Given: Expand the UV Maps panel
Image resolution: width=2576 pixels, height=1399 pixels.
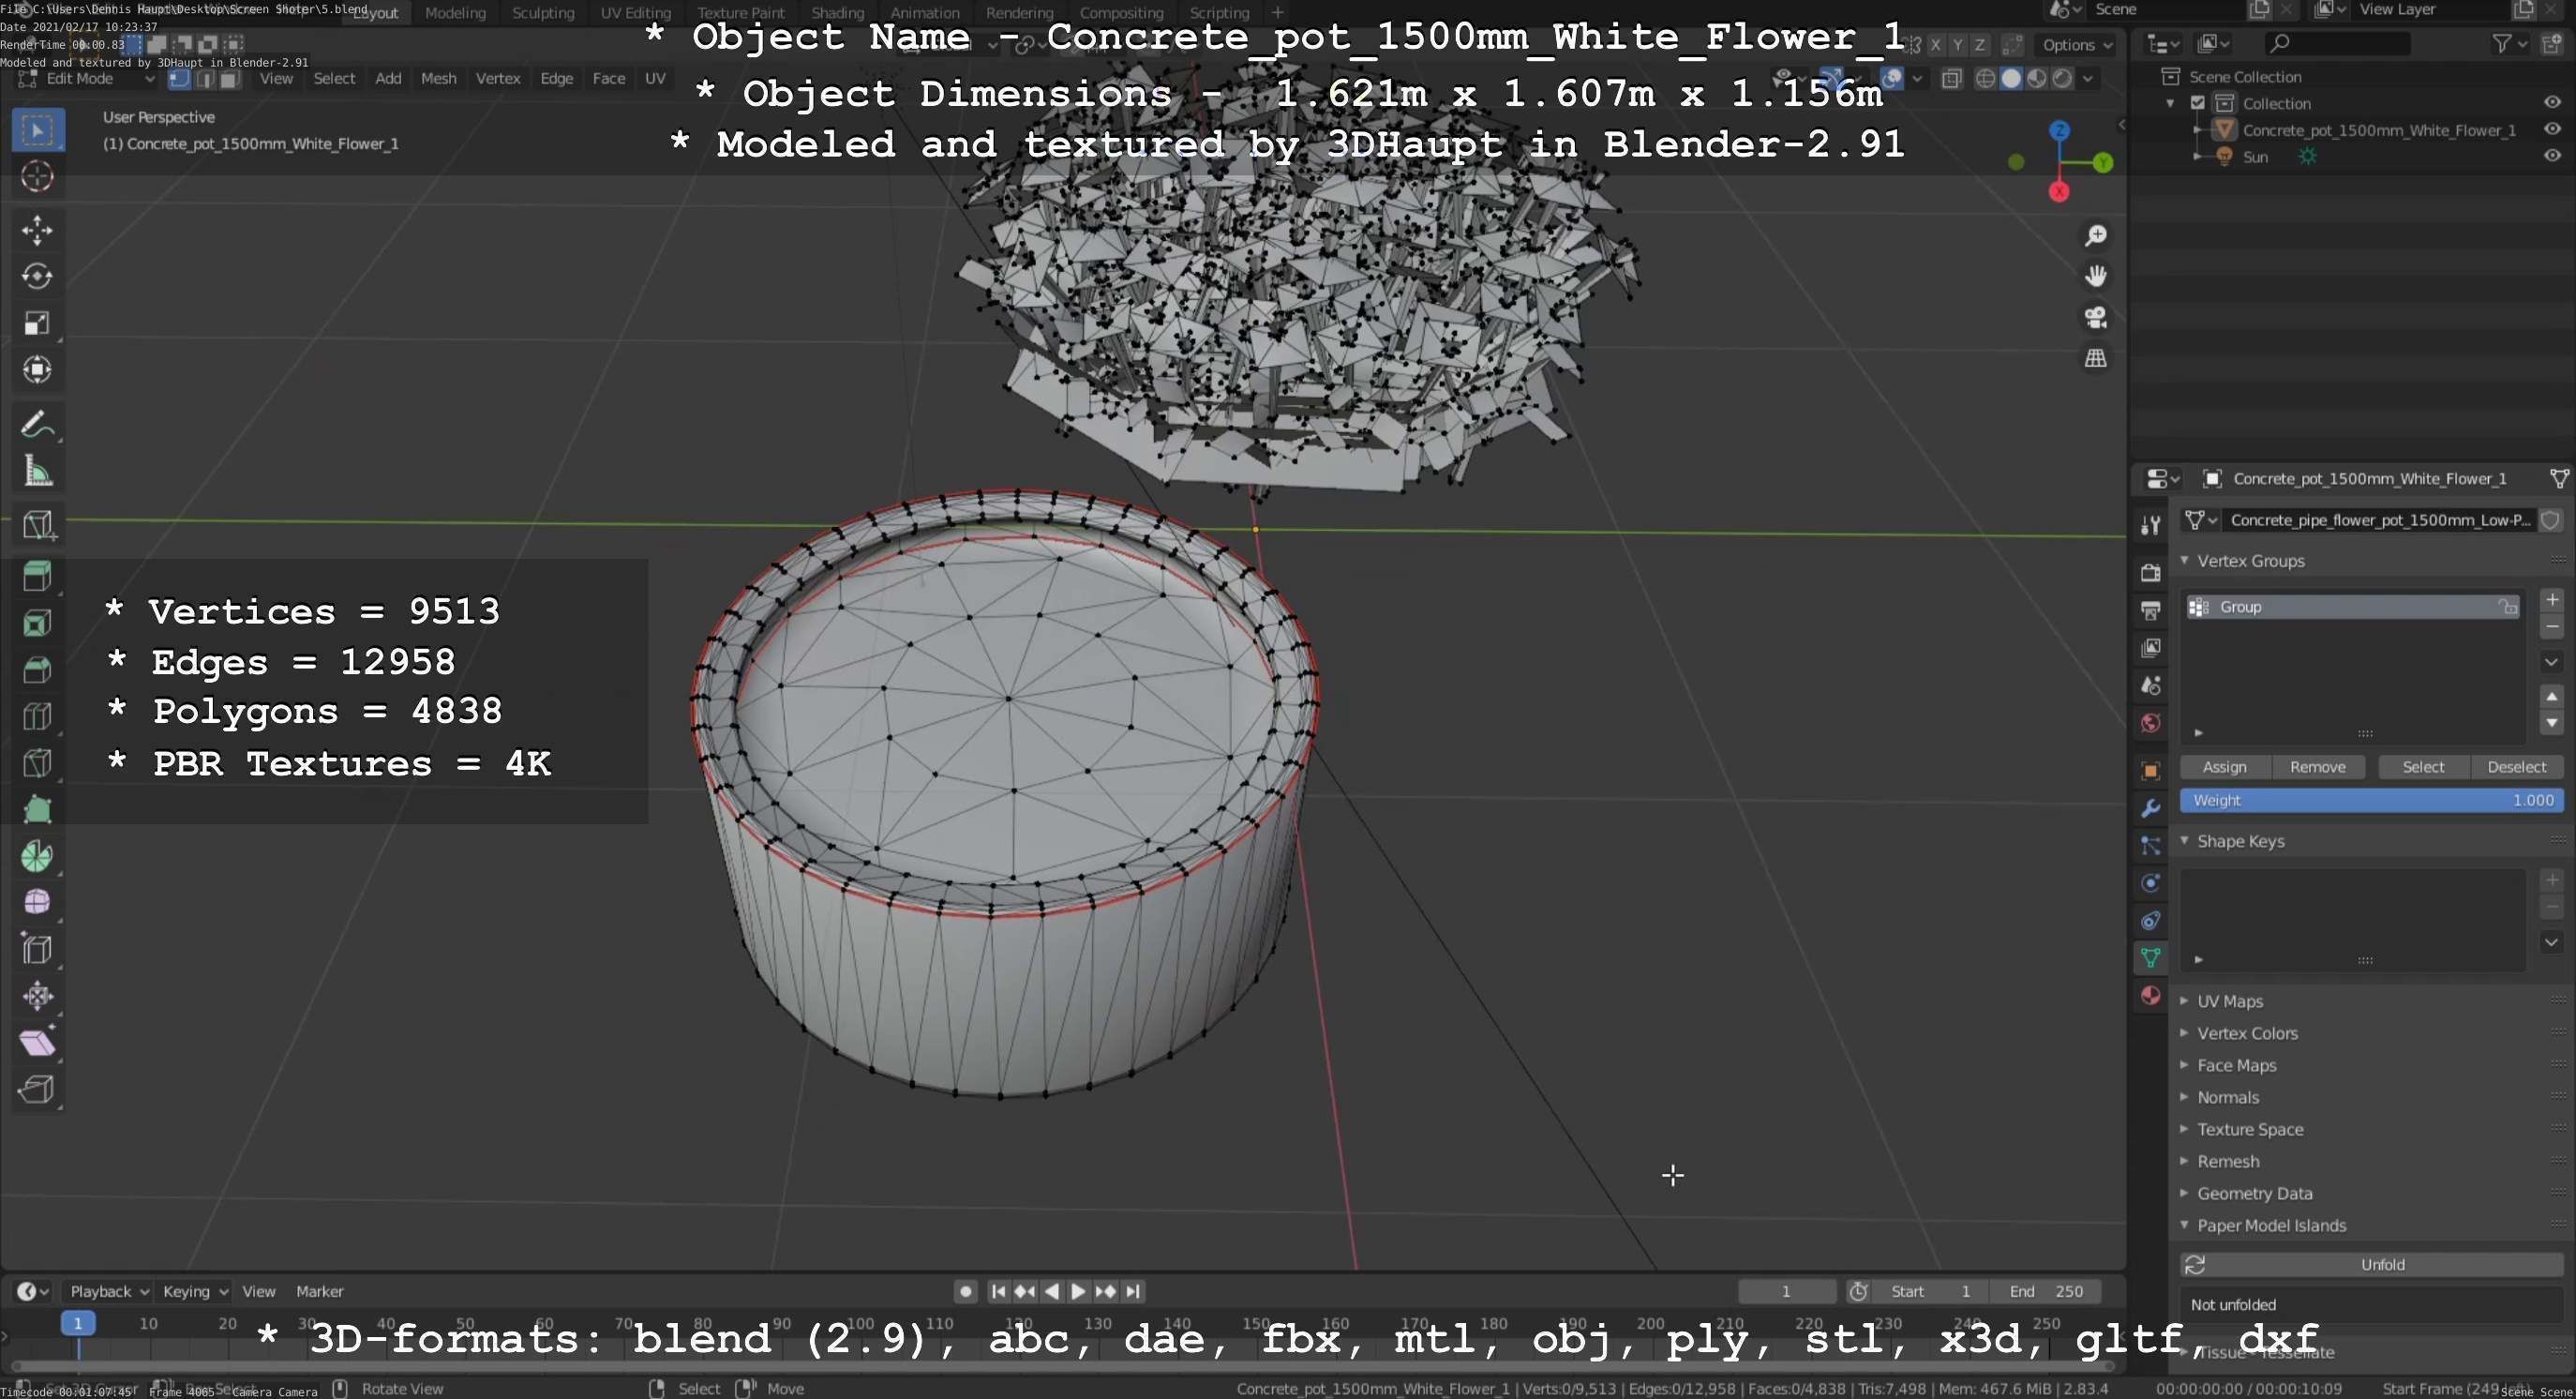Looking at the screenshot, I should coord(2185,1001).
